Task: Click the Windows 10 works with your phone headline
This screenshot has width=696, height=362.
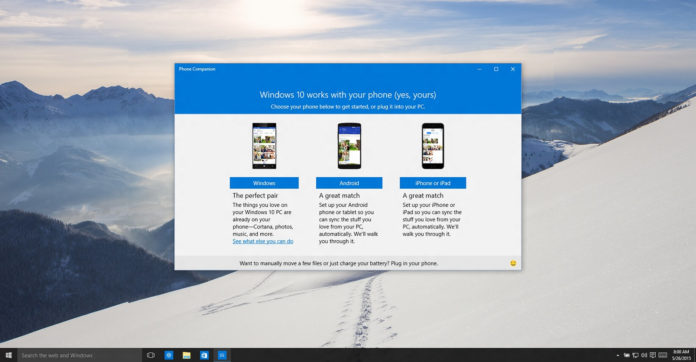Action: pyautogui.click(x=348, y=94)
